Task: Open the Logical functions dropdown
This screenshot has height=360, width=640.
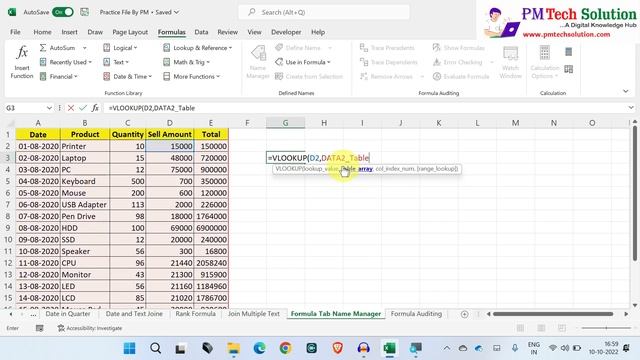Action: (x=120, y=48)
